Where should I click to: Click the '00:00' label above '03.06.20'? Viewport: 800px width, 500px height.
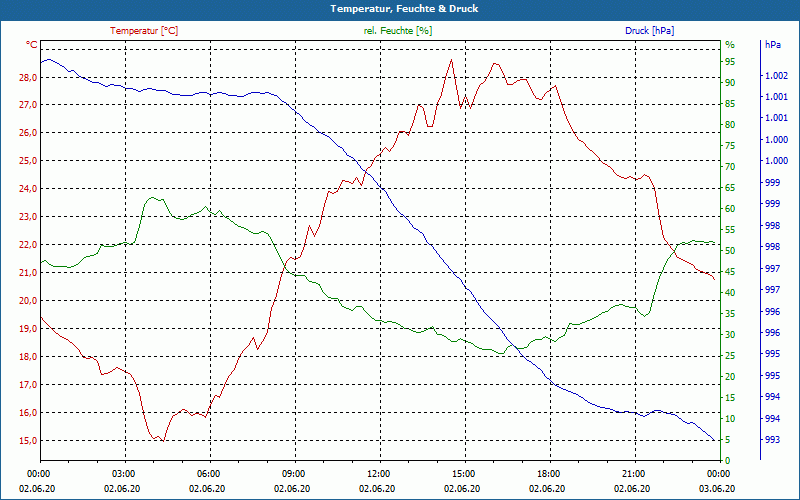coord(717,473)
